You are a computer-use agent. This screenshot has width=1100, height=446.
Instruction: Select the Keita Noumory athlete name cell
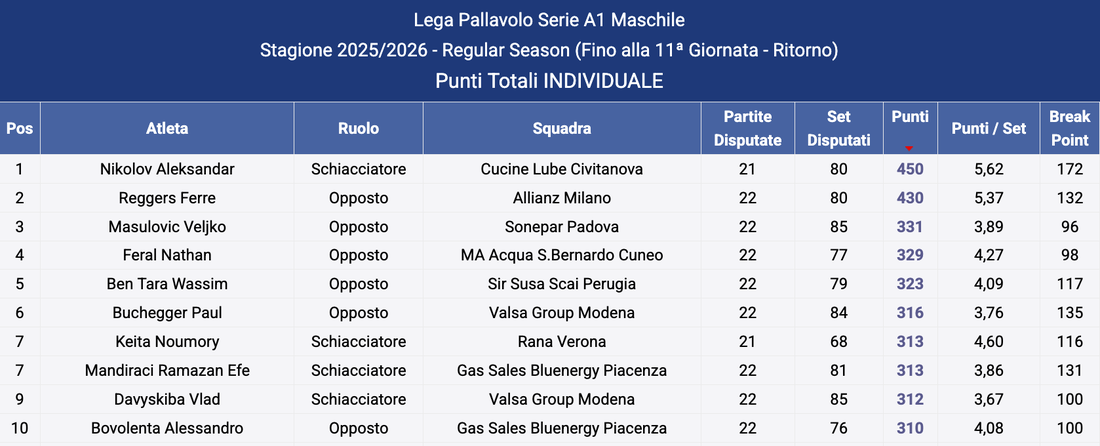tap(167, 342)
